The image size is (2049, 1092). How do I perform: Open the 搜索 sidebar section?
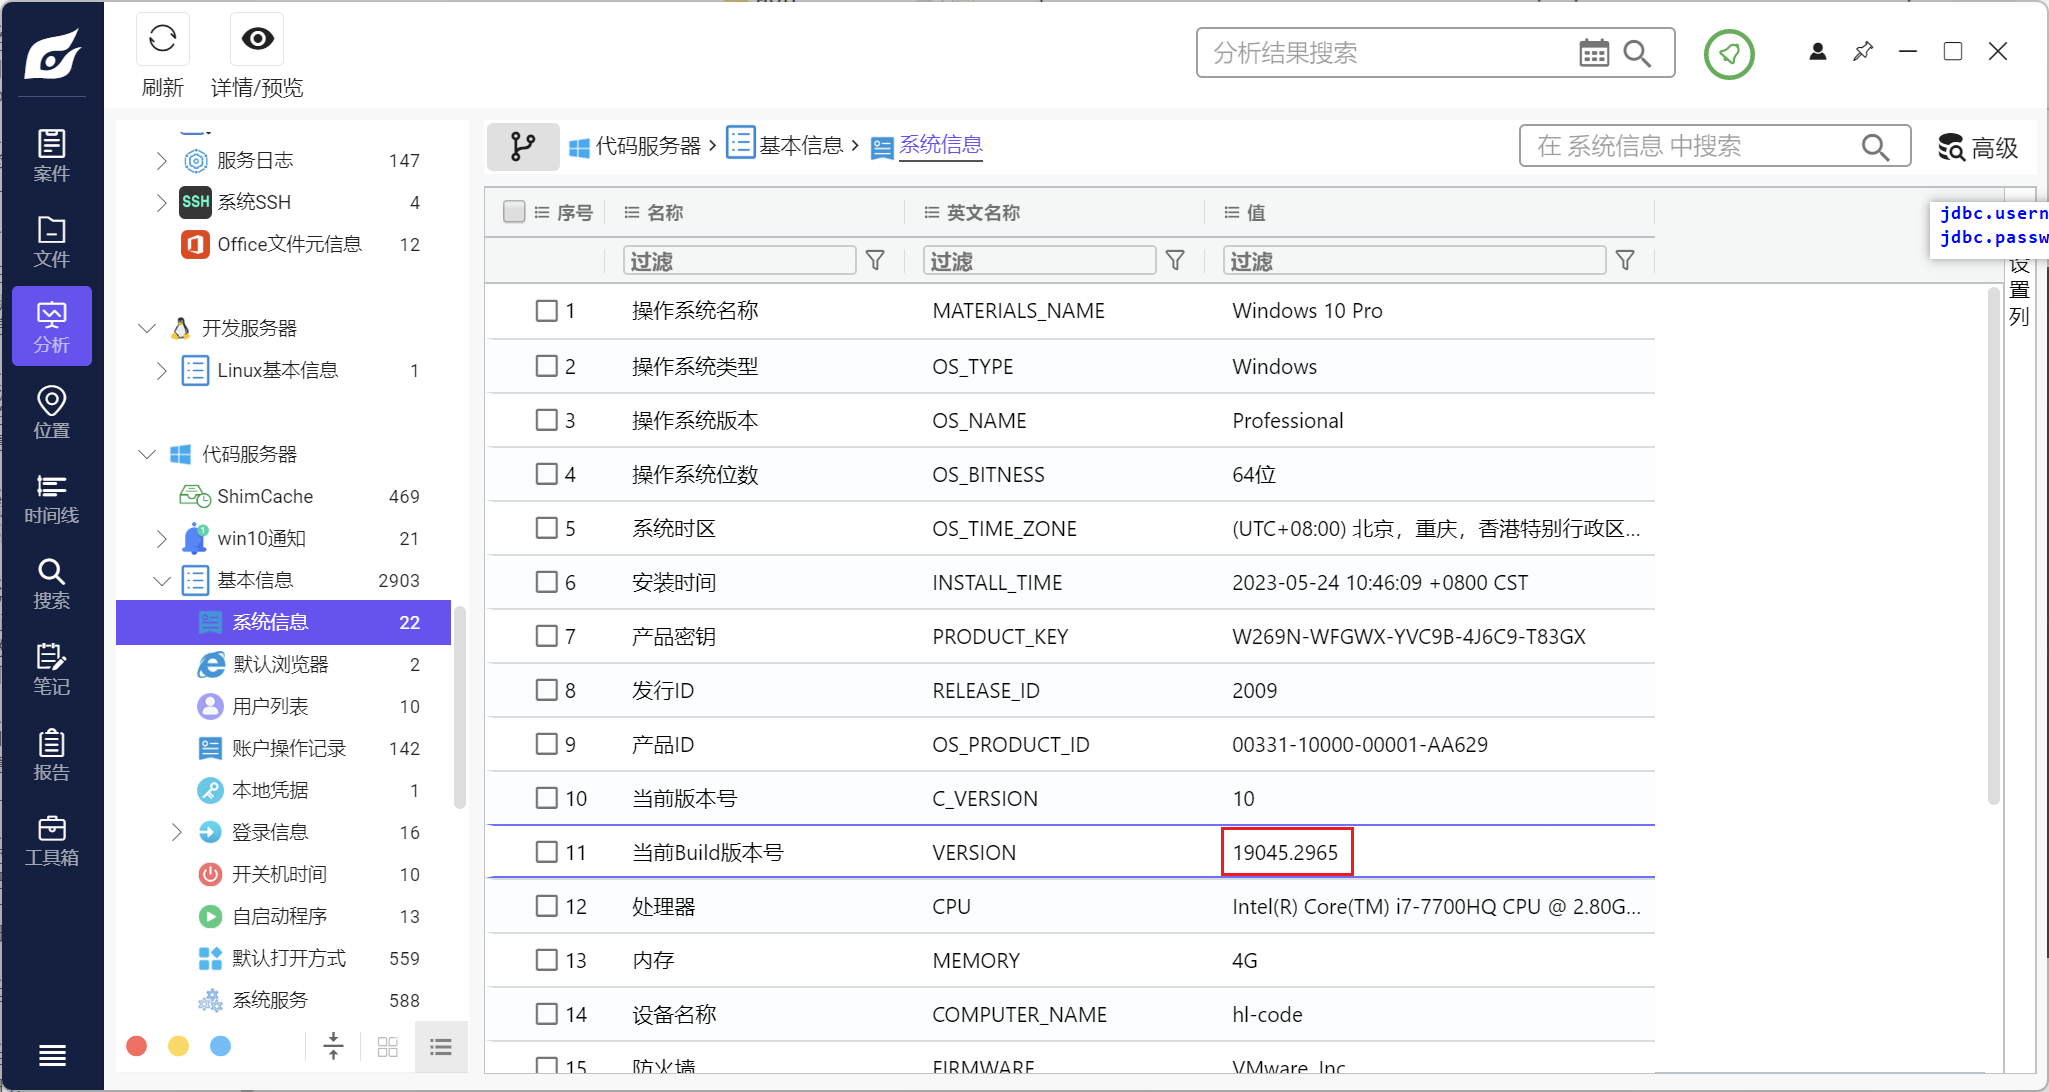[x=52, y=584]
